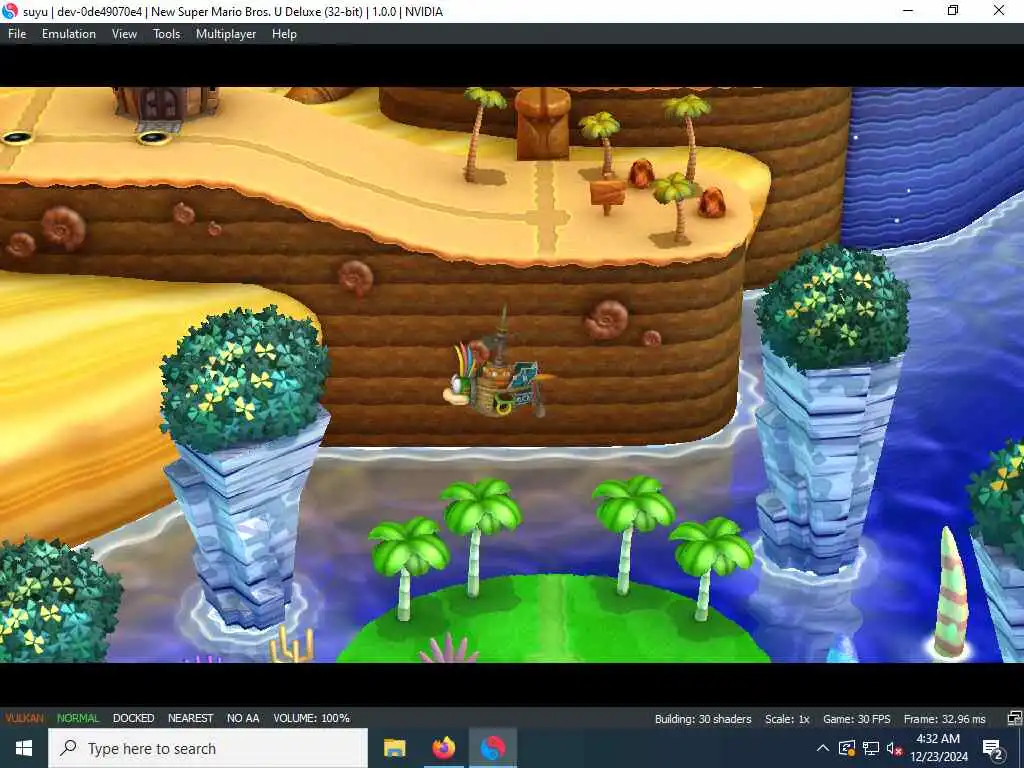
Task: Minimize the suyu window
Action: point(908,10)
